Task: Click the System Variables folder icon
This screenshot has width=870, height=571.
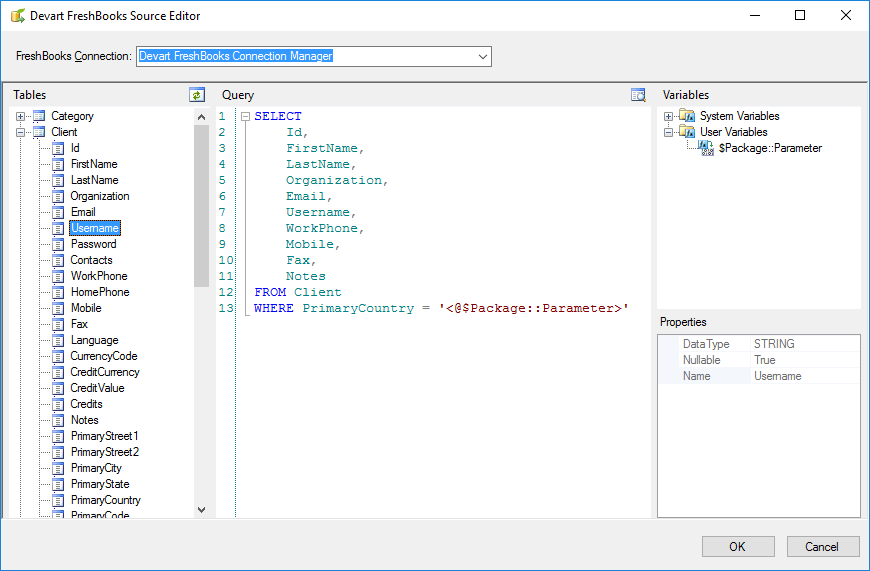Action: [687, 116]
